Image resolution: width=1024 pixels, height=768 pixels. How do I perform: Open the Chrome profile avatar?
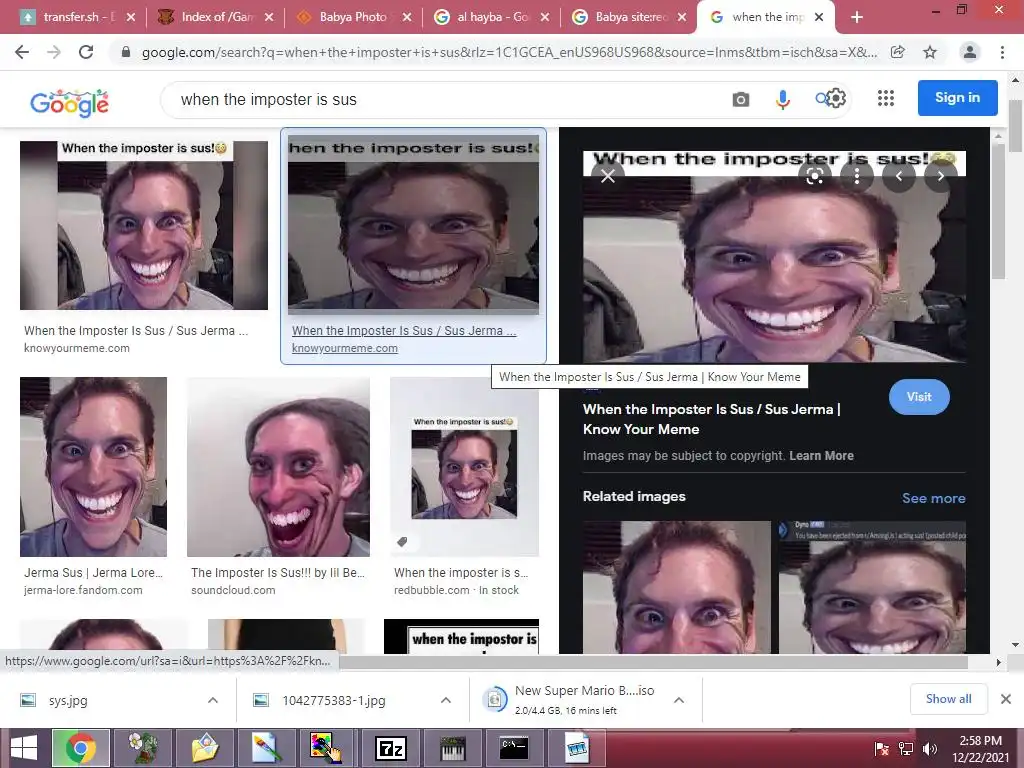970,52
